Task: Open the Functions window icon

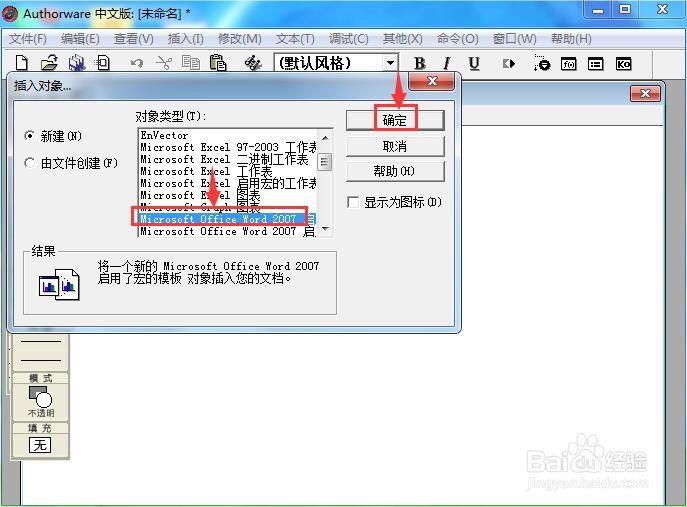Action: click(x=568, y=64)
